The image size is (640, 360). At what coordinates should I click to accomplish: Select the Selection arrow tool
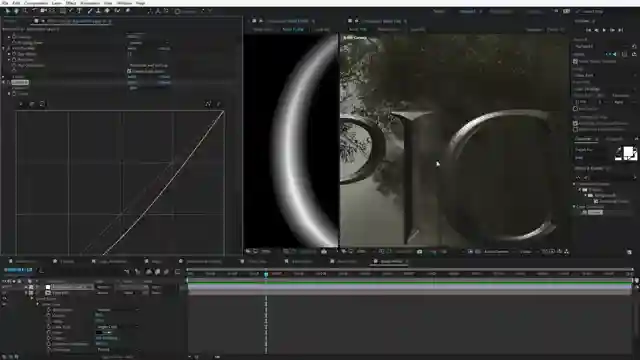tap(7, 11)
